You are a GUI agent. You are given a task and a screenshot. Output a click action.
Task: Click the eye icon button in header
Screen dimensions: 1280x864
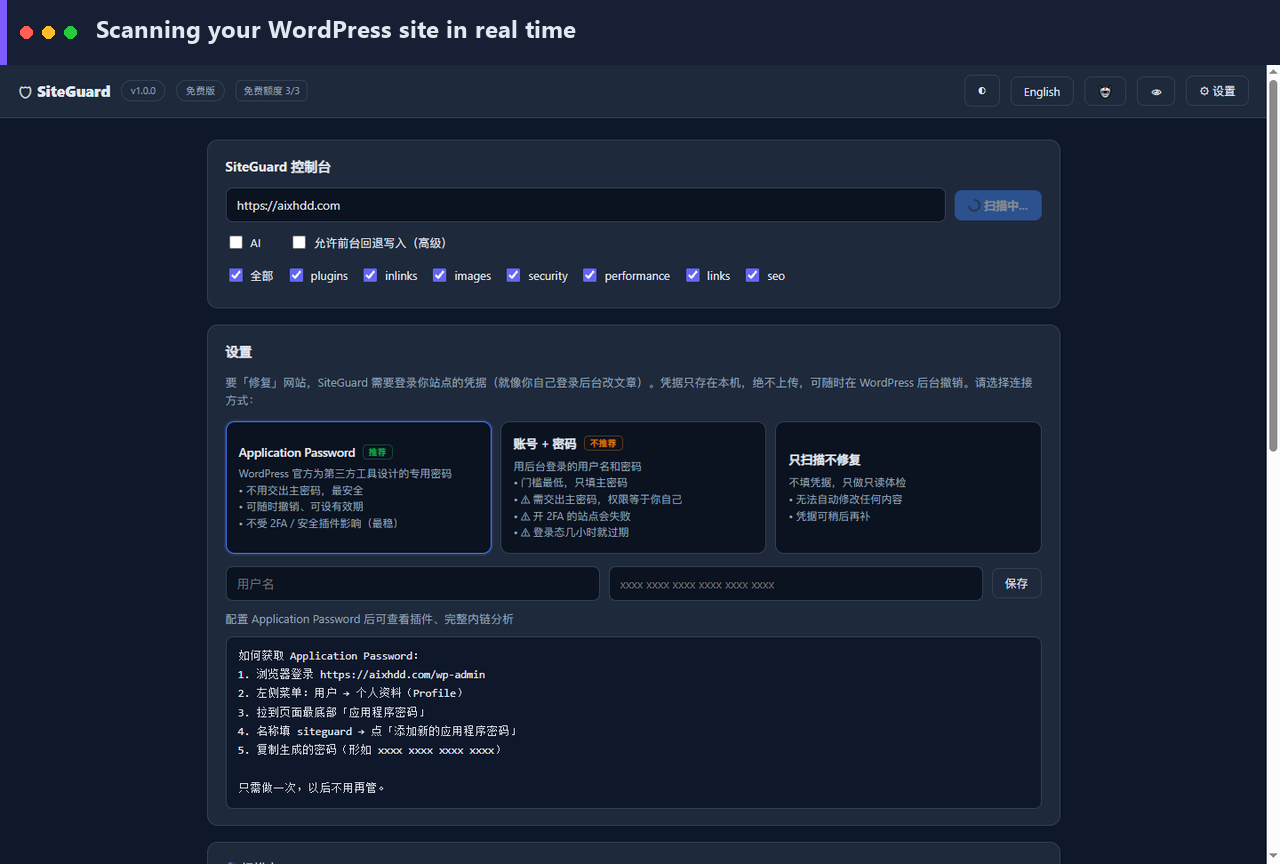1156,91
